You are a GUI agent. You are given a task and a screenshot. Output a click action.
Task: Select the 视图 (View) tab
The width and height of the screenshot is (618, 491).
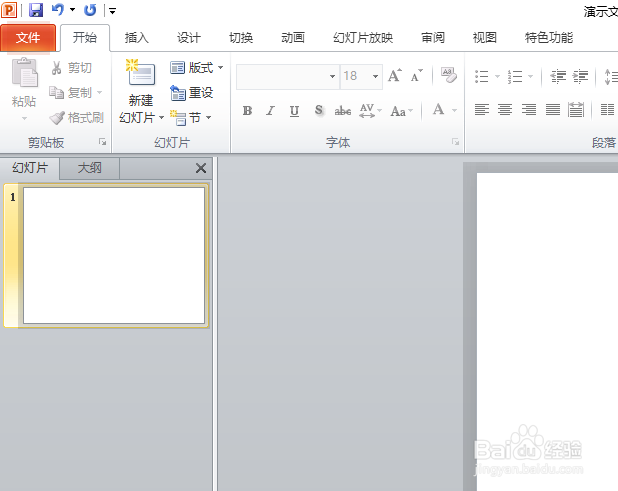[485, 38]
